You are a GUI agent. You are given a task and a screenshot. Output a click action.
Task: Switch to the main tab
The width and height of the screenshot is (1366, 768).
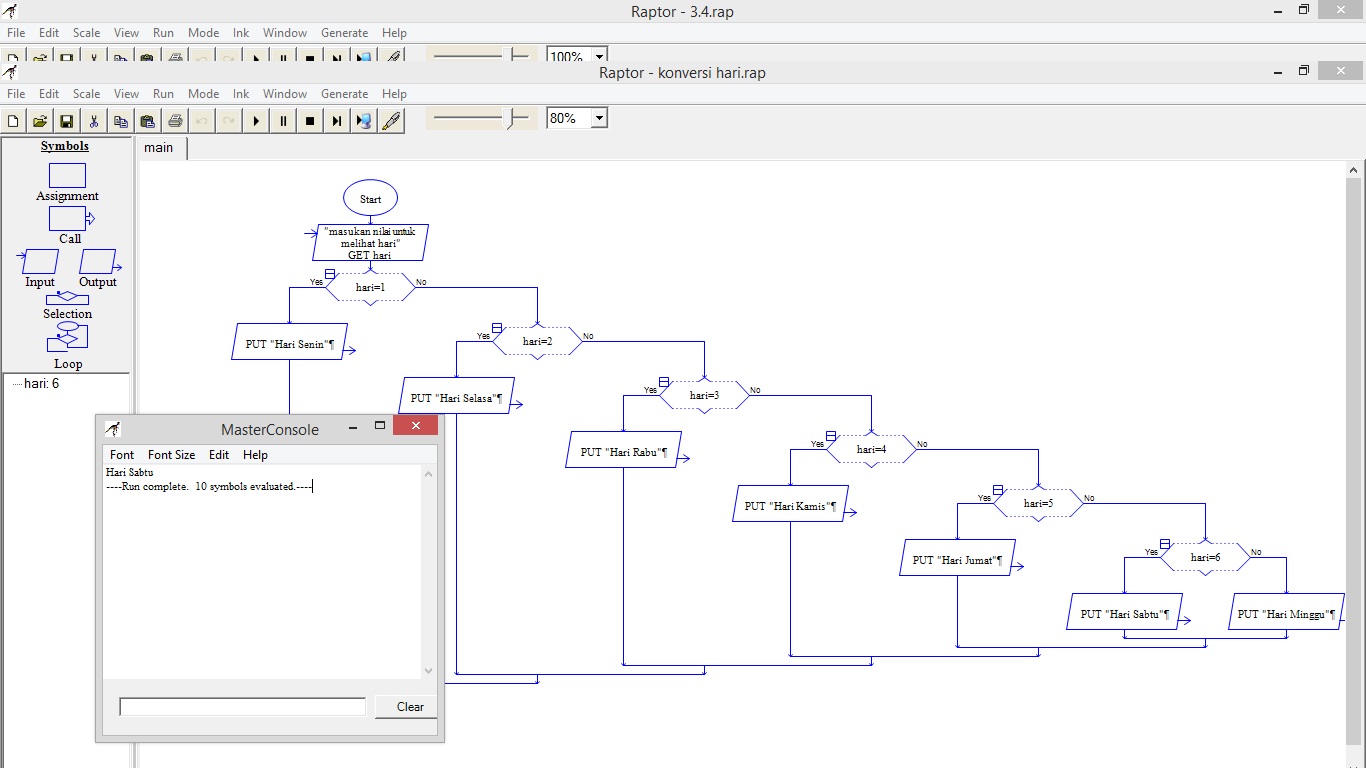coord(159,148)
